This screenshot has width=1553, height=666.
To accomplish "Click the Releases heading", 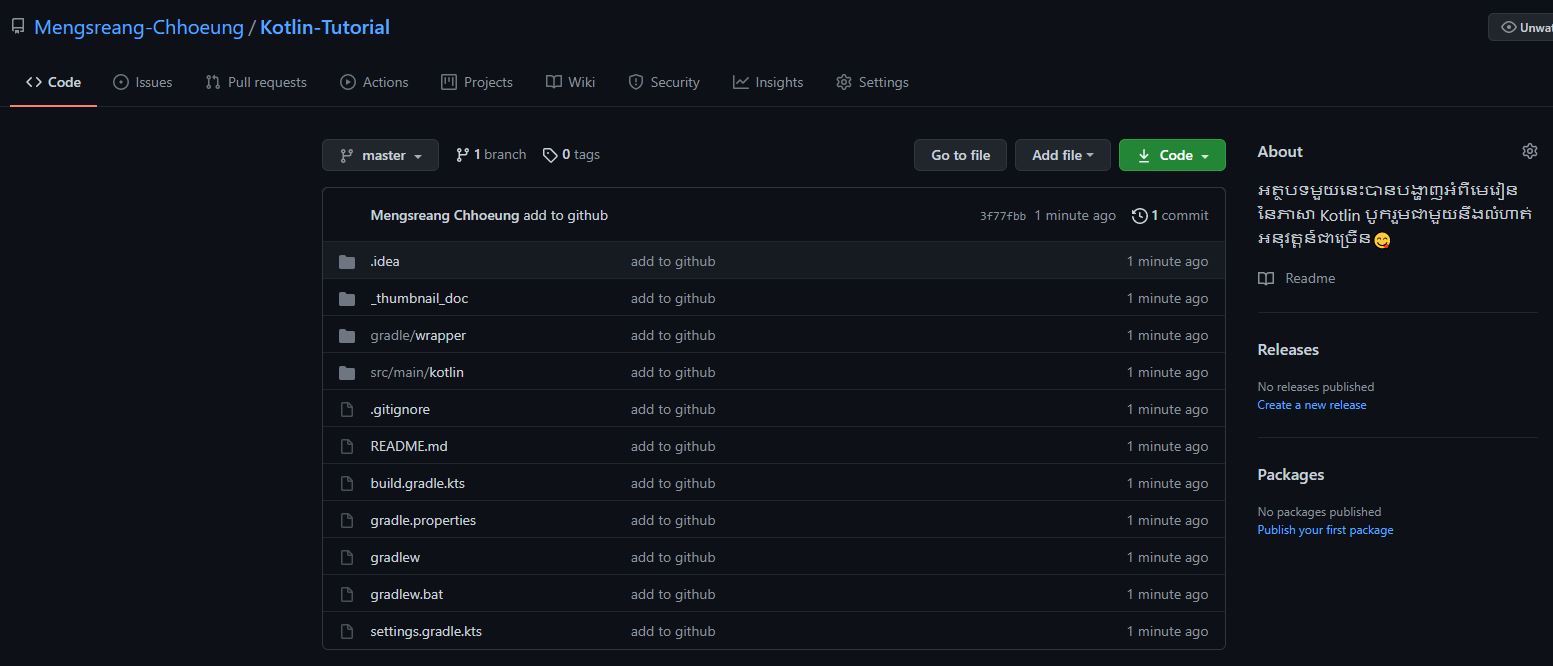I will [1288, 349].
